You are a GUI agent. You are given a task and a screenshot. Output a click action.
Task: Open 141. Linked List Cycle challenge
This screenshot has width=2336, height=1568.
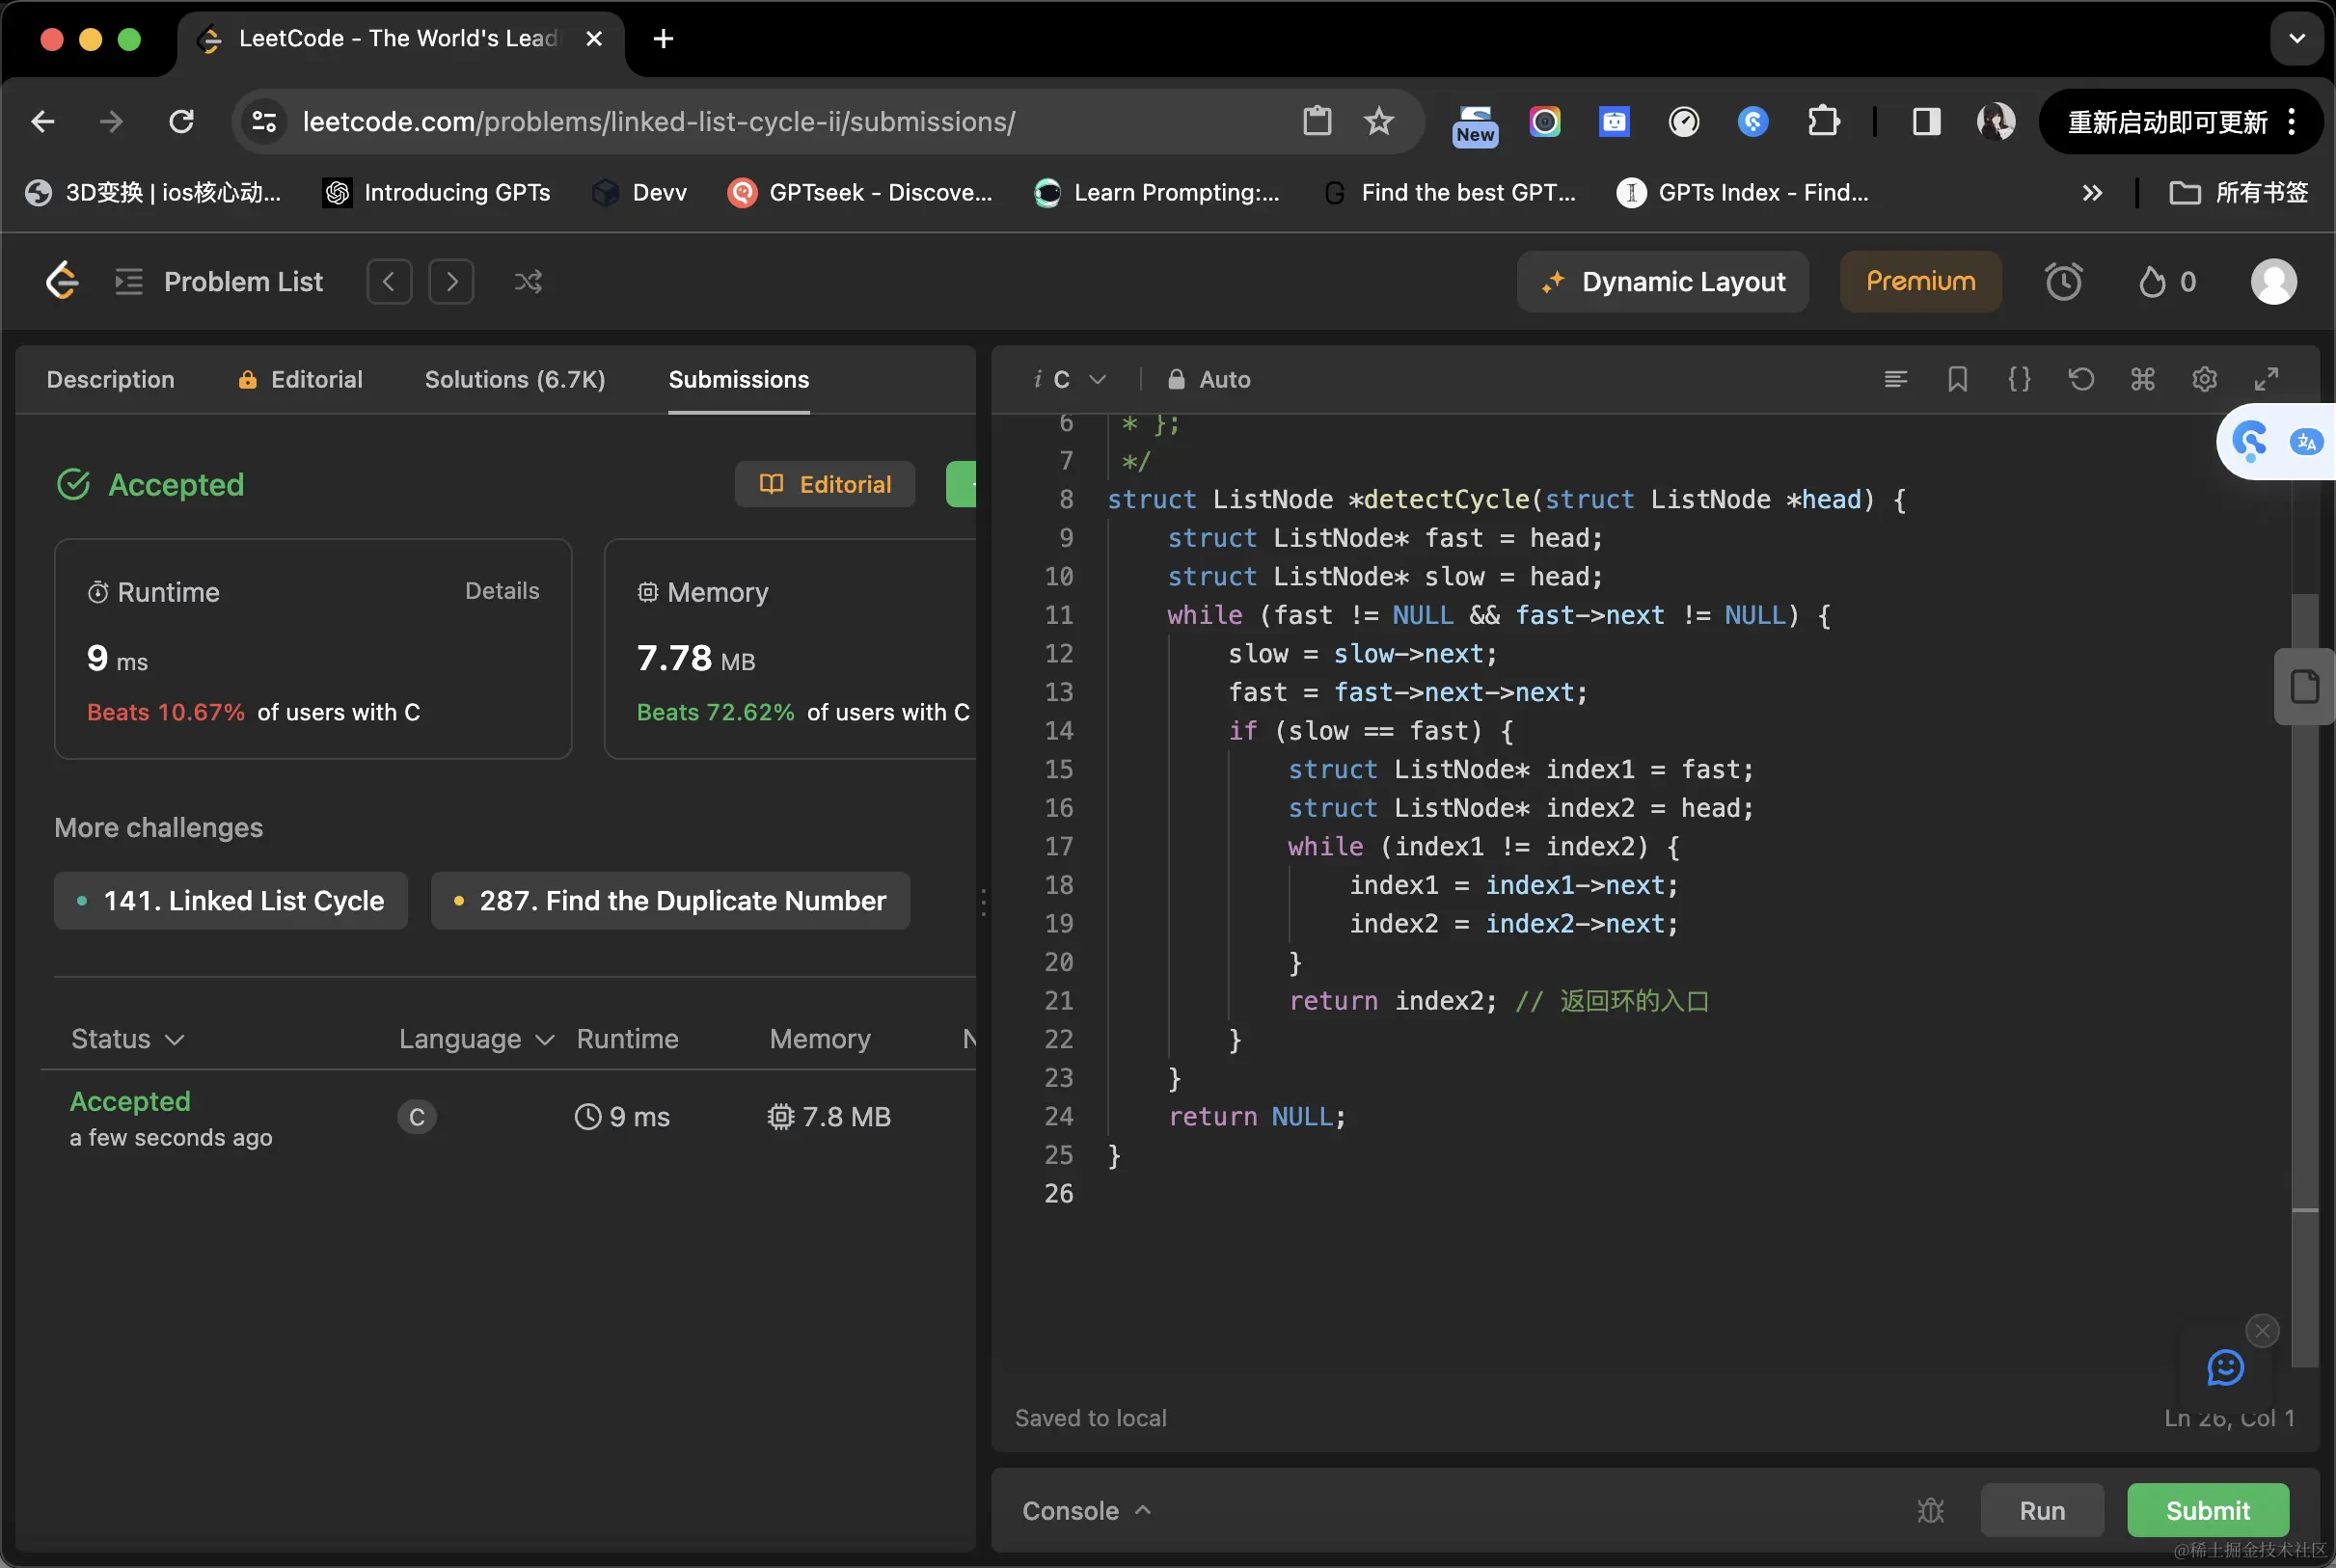tap(231, 900)
